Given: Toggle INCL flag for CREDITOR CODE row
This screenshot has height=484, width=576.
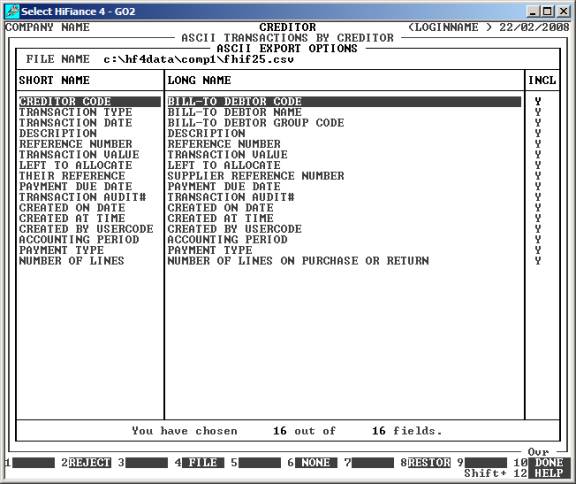Looking at the screenshot, I should tap(538, 101).
